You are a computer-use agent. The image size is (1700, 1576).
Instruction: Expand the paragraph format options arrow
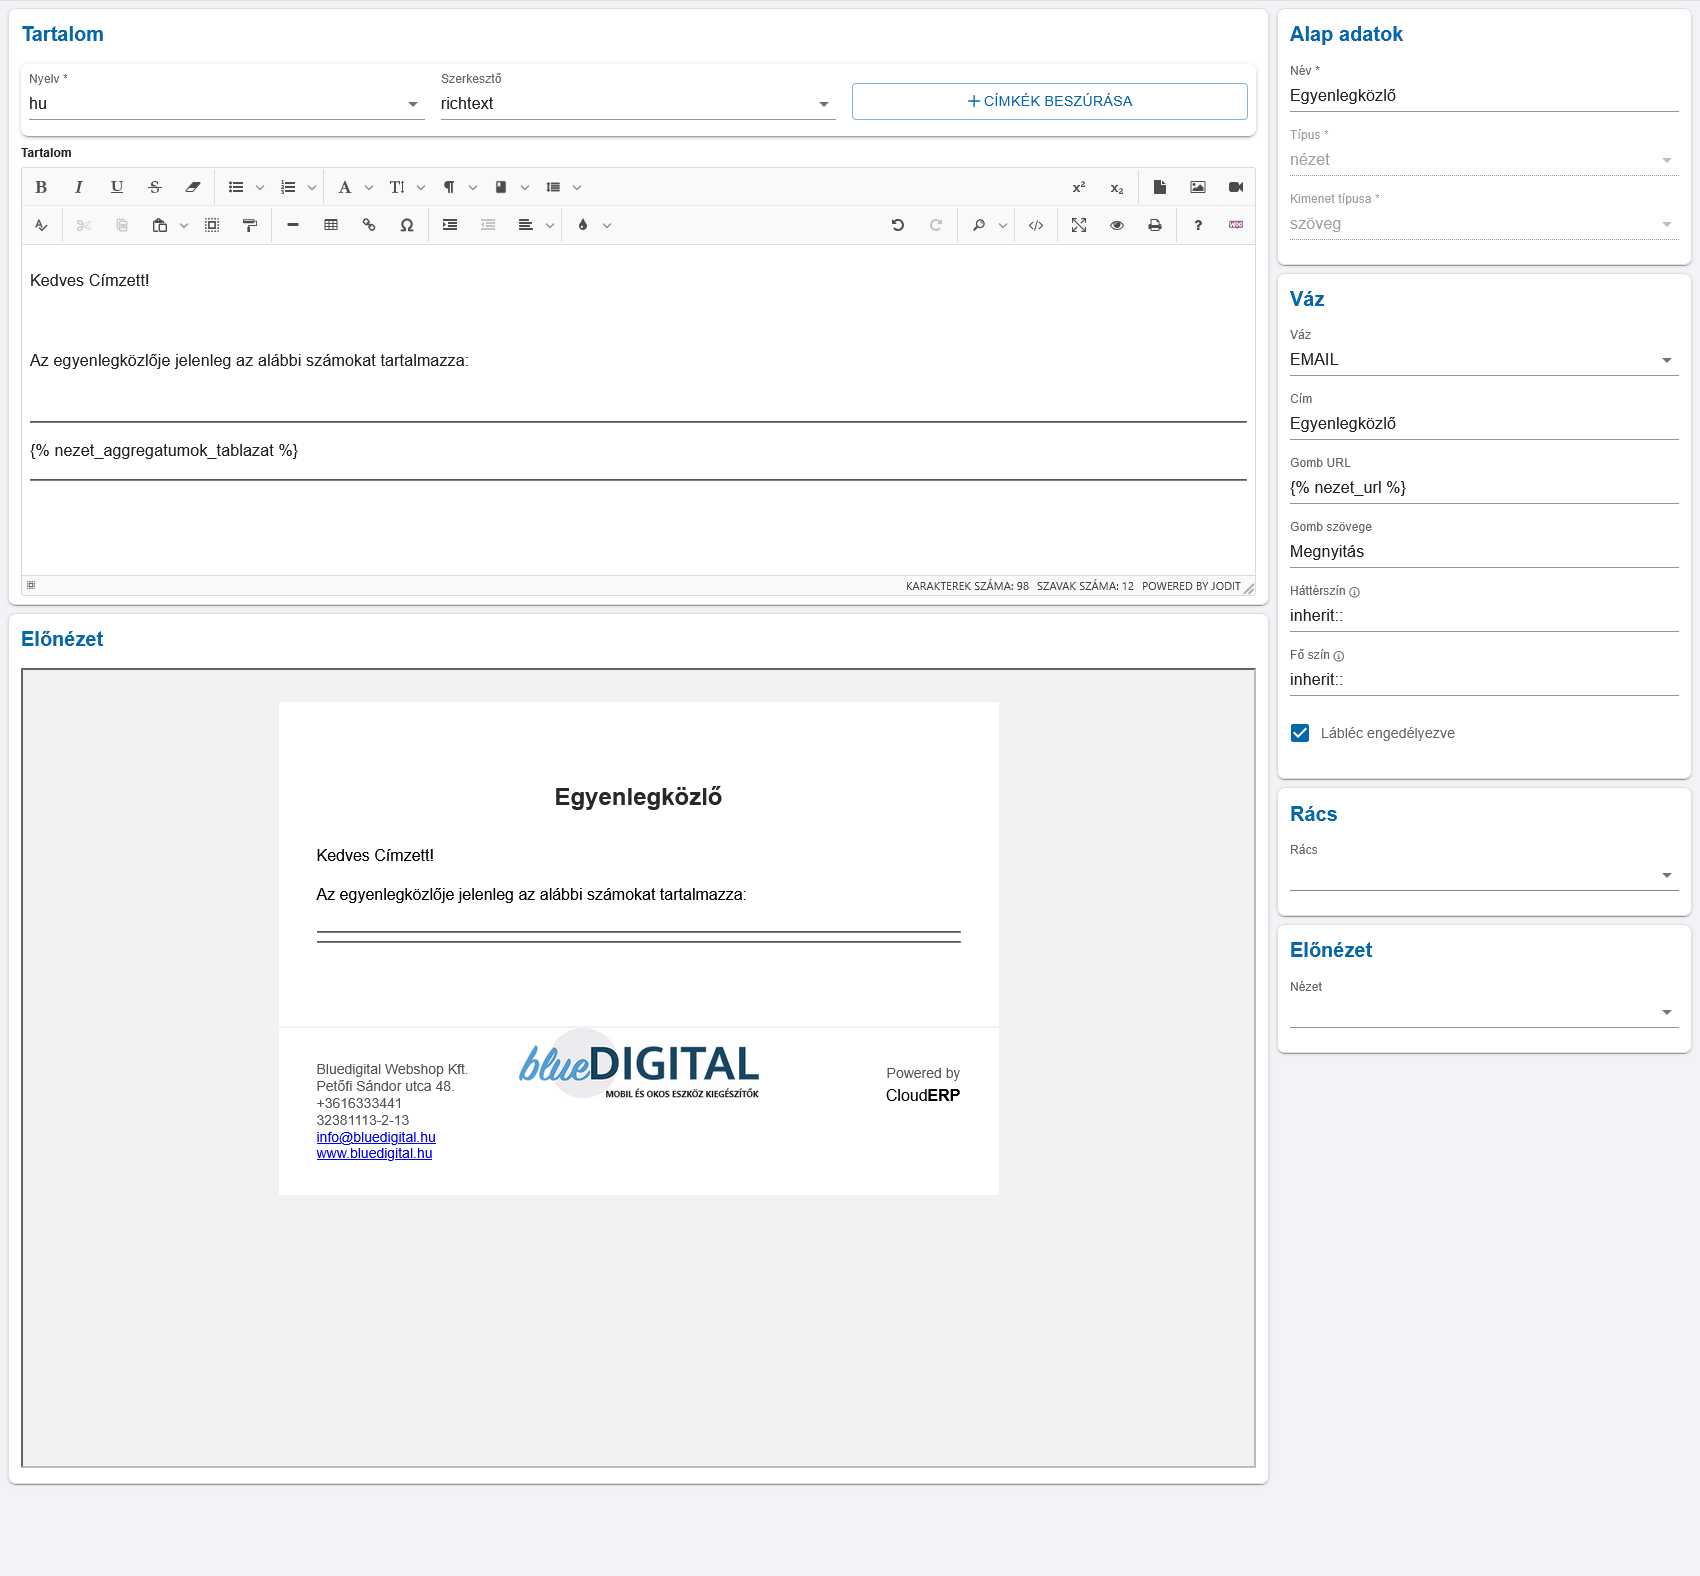(x=473, y=187)
